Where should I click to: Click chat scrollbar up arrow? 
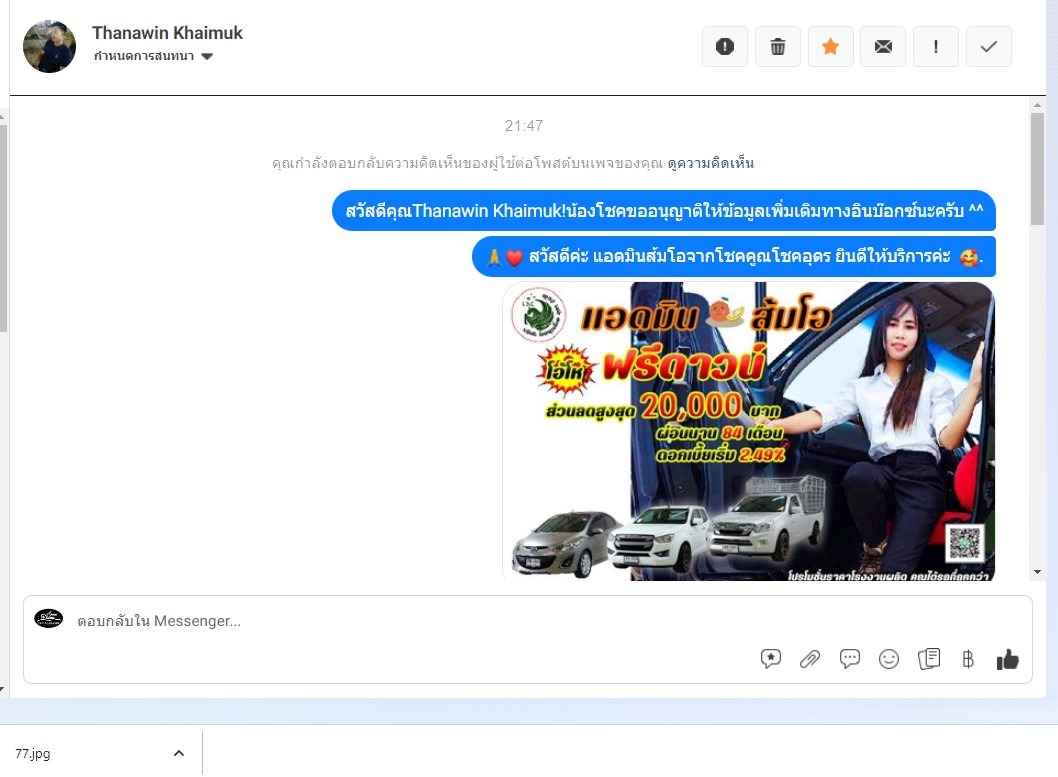(x=1037, y=105)
